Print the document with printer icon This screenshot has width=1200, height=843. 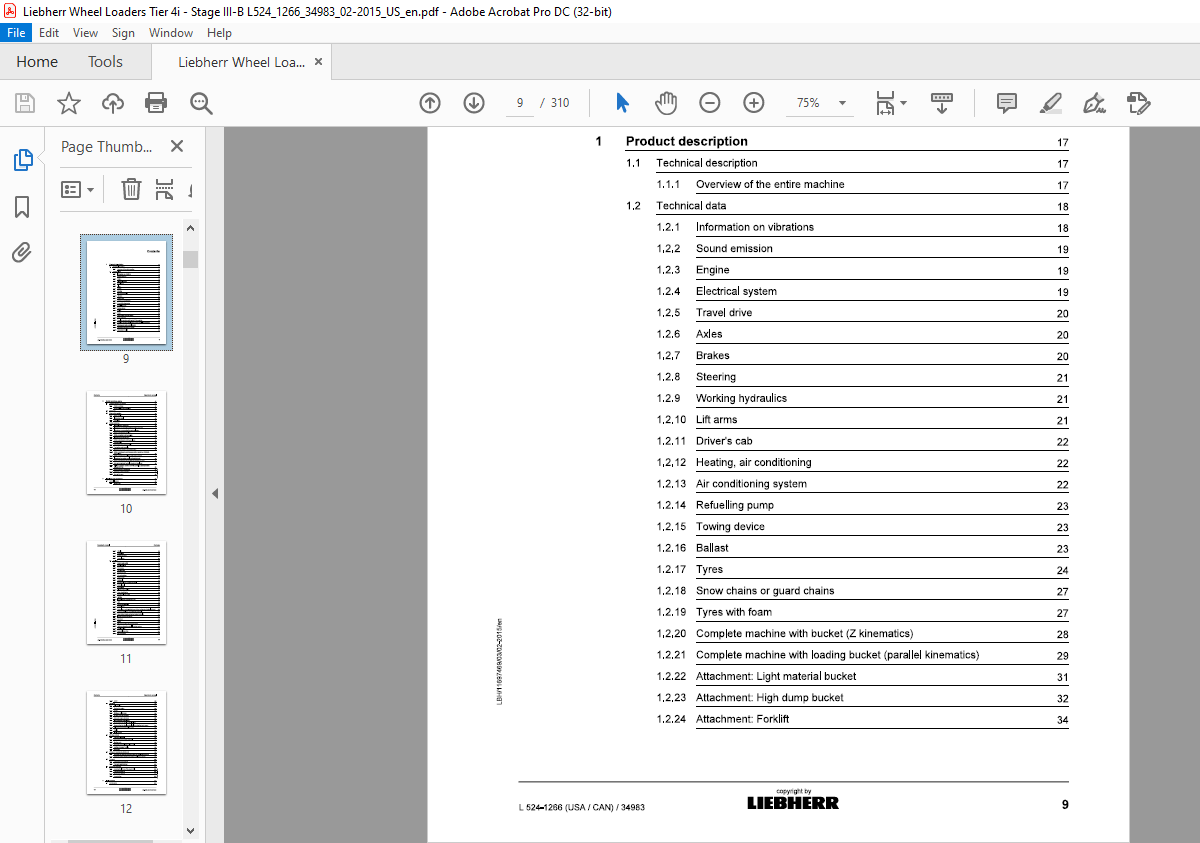tap(156, 102)
